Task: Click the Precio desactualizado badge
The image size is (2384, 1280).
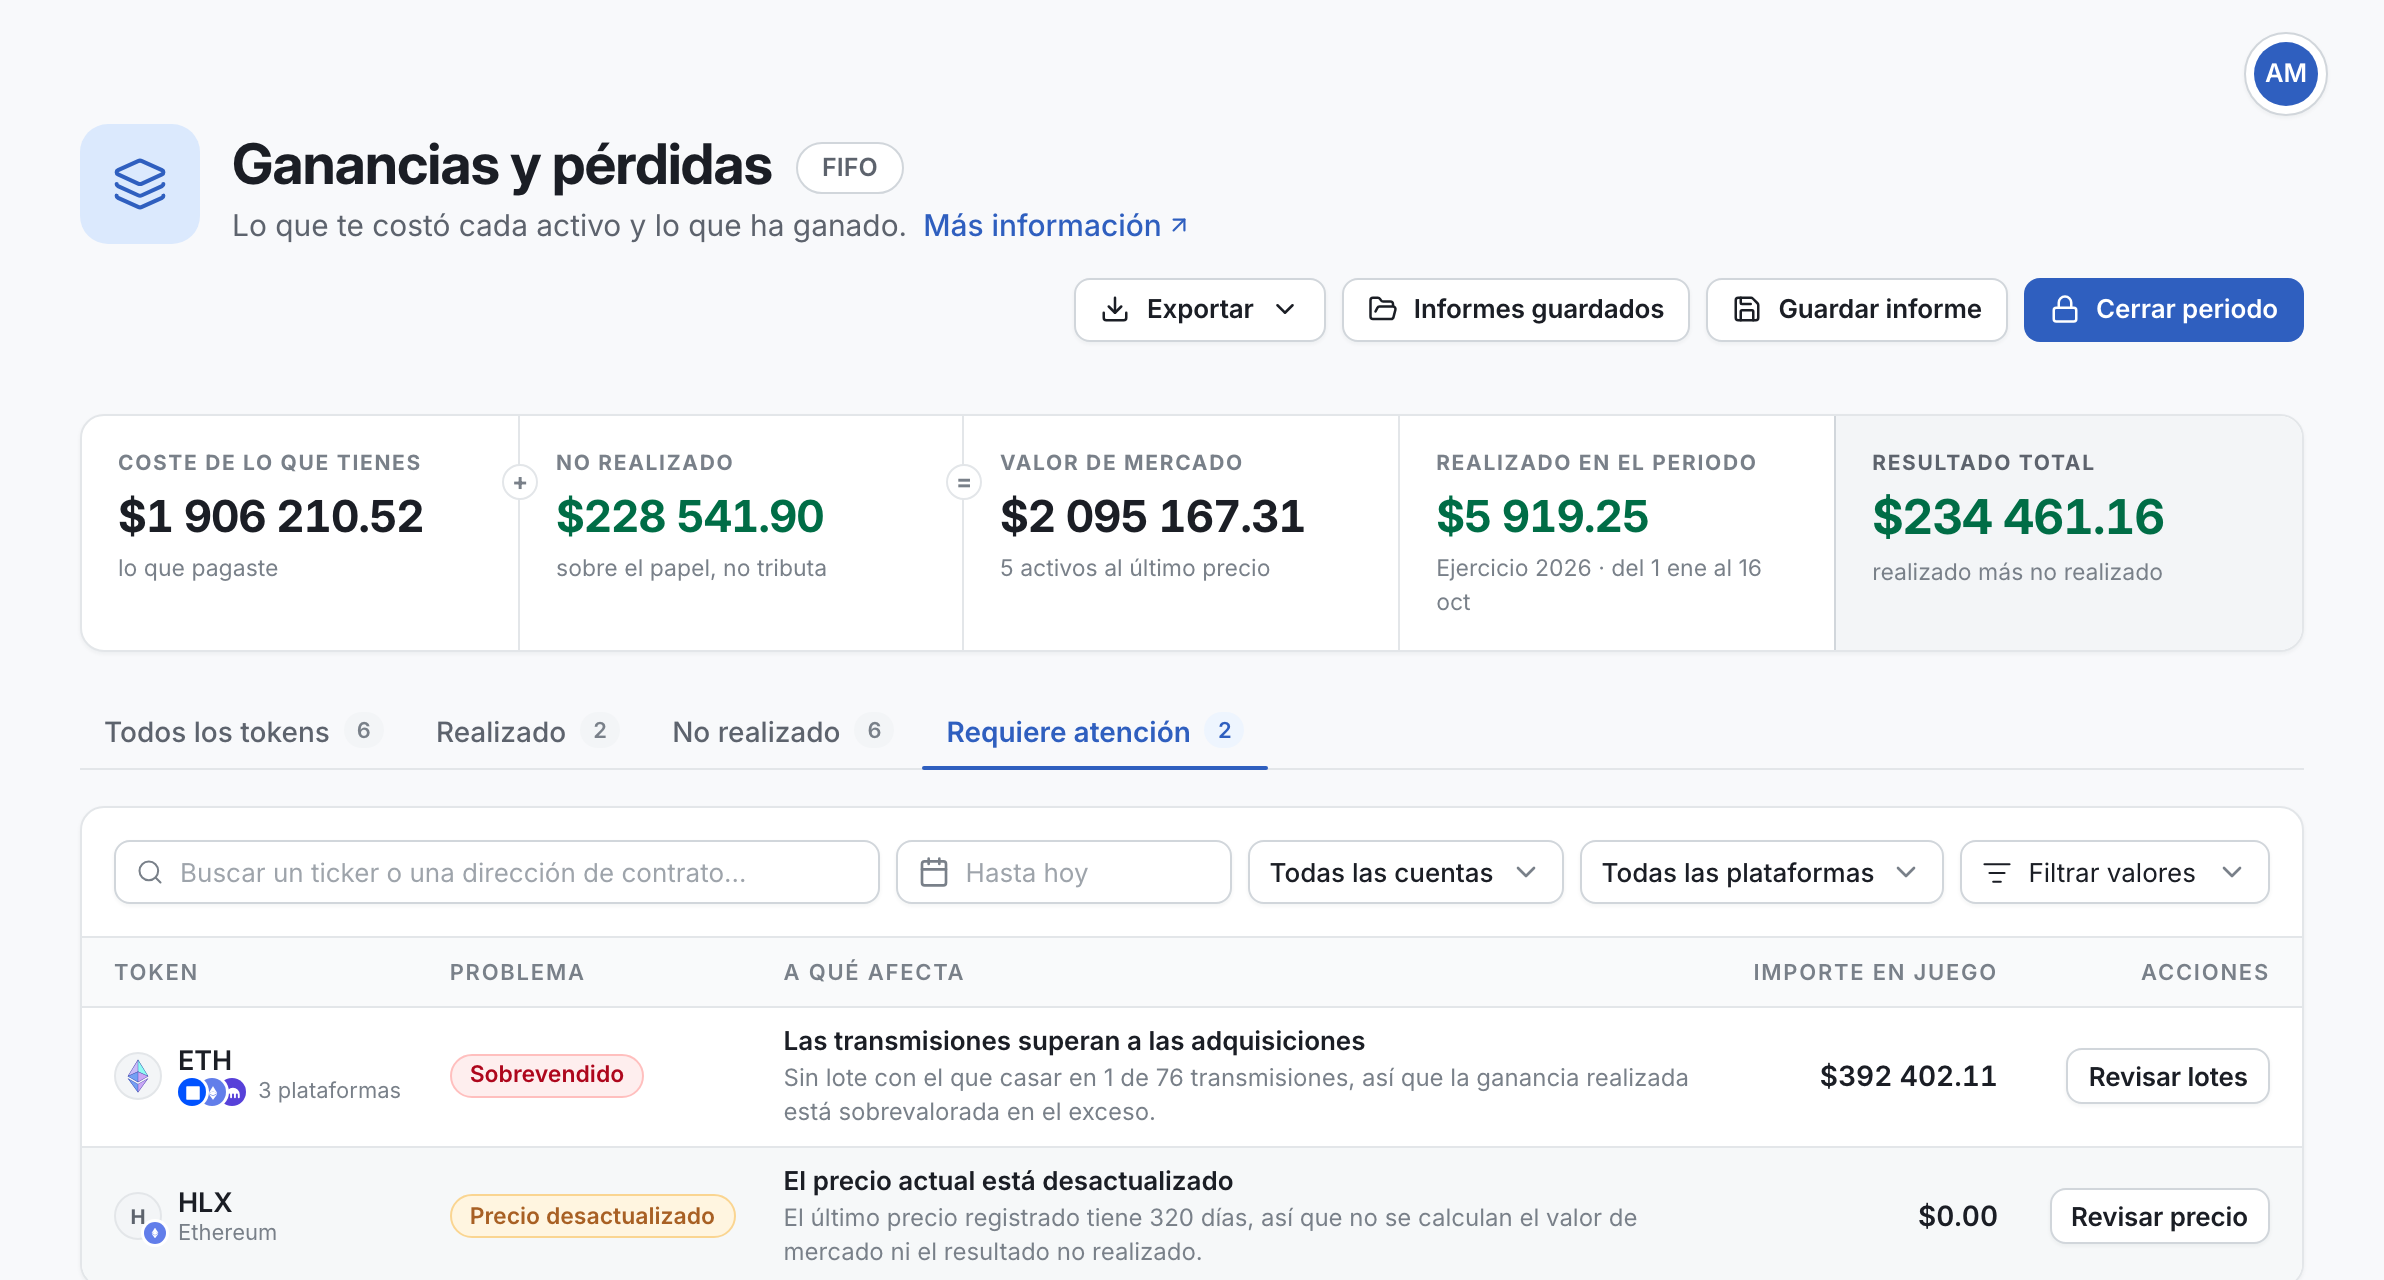Action: click(x=592, y=1216)
